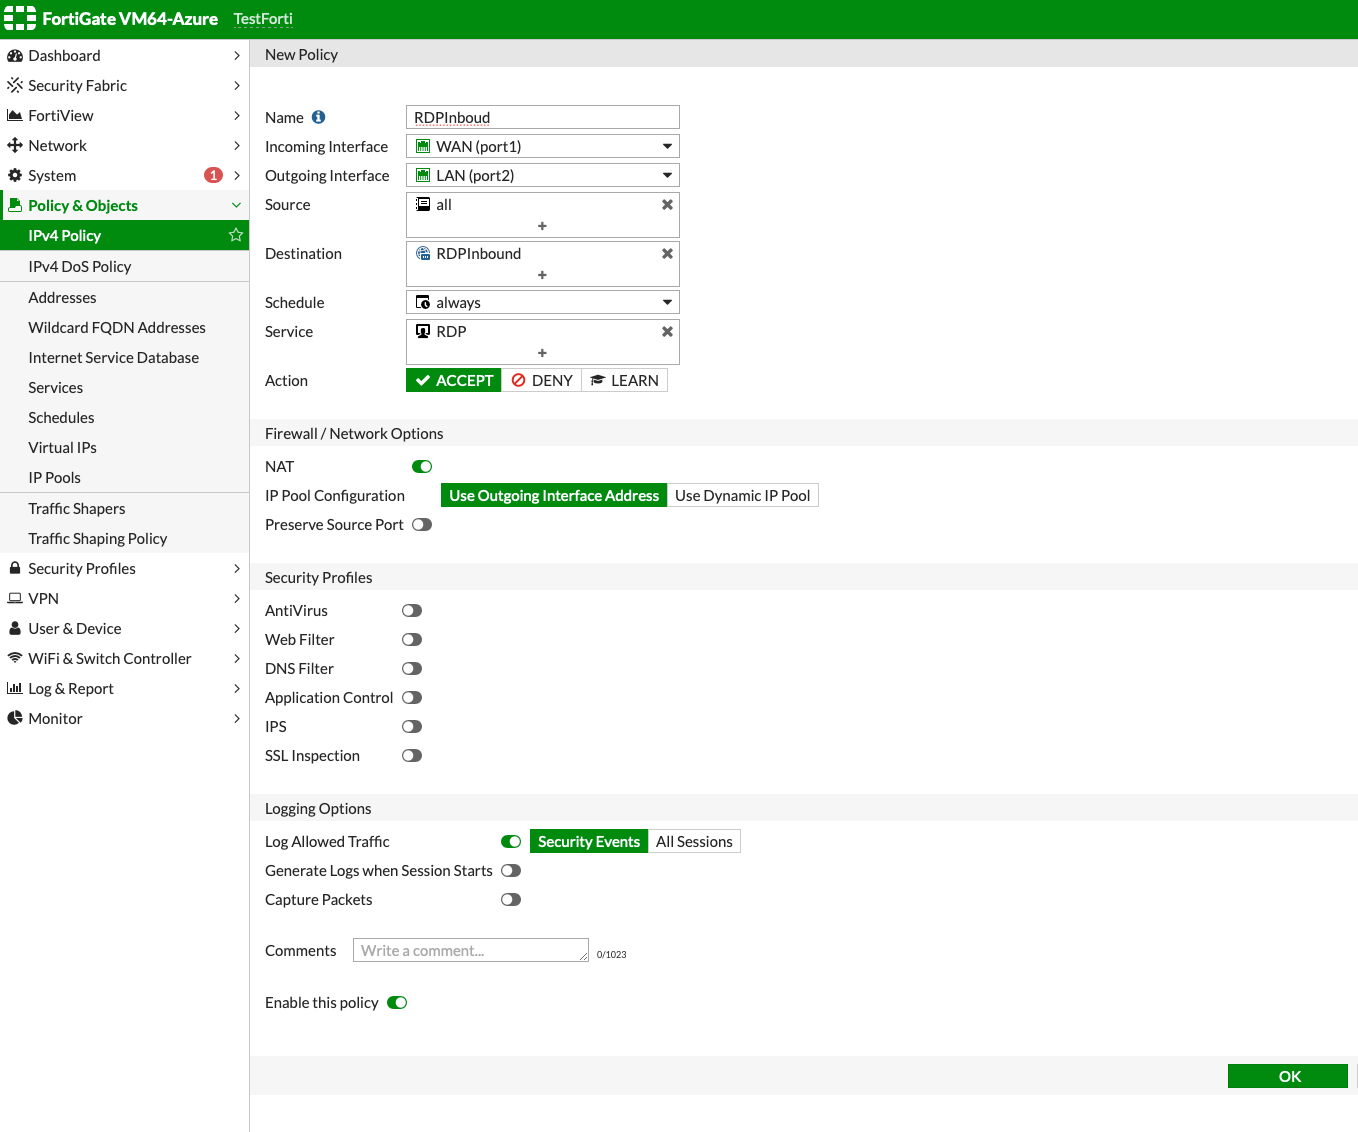Expand the Security Profiles sidebar section
This screenshot has width=1358, height=1132.
tap(82, 568)
